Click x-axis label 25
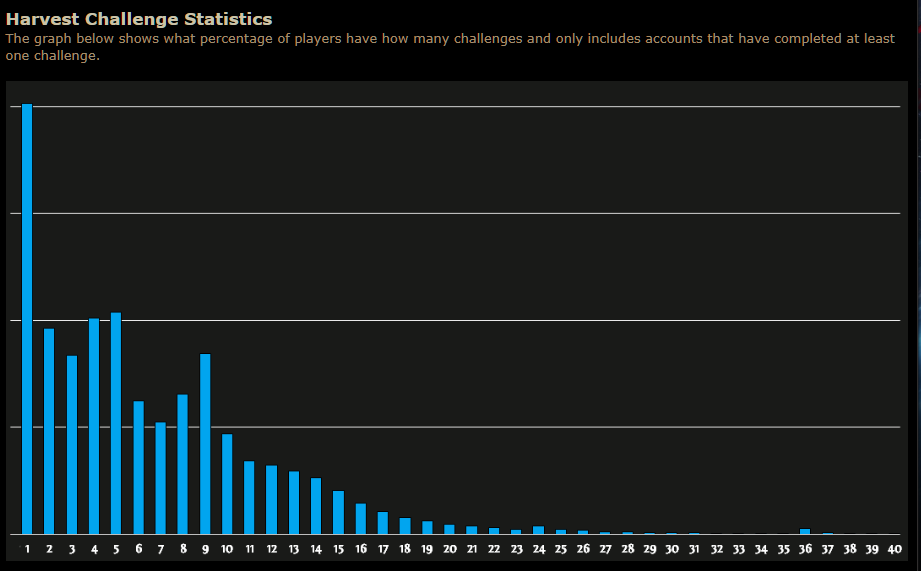 (x=561, y=549)
